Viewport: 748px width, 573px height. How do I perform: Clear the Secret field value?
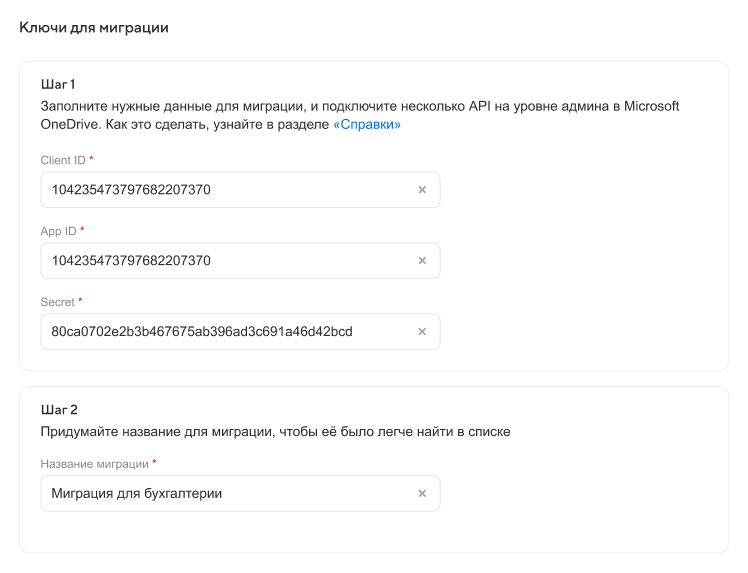[x=422, y=332]
